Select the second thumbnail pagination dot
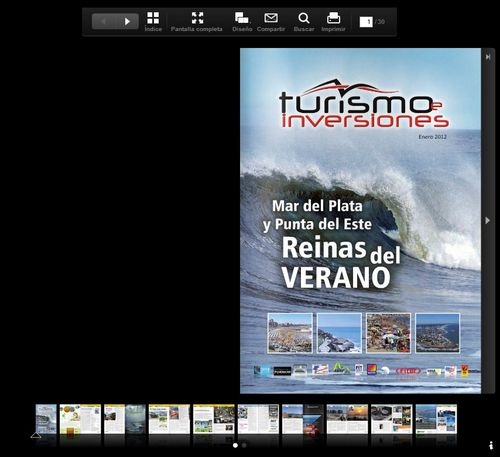500x457 pixels. (244, 445)
